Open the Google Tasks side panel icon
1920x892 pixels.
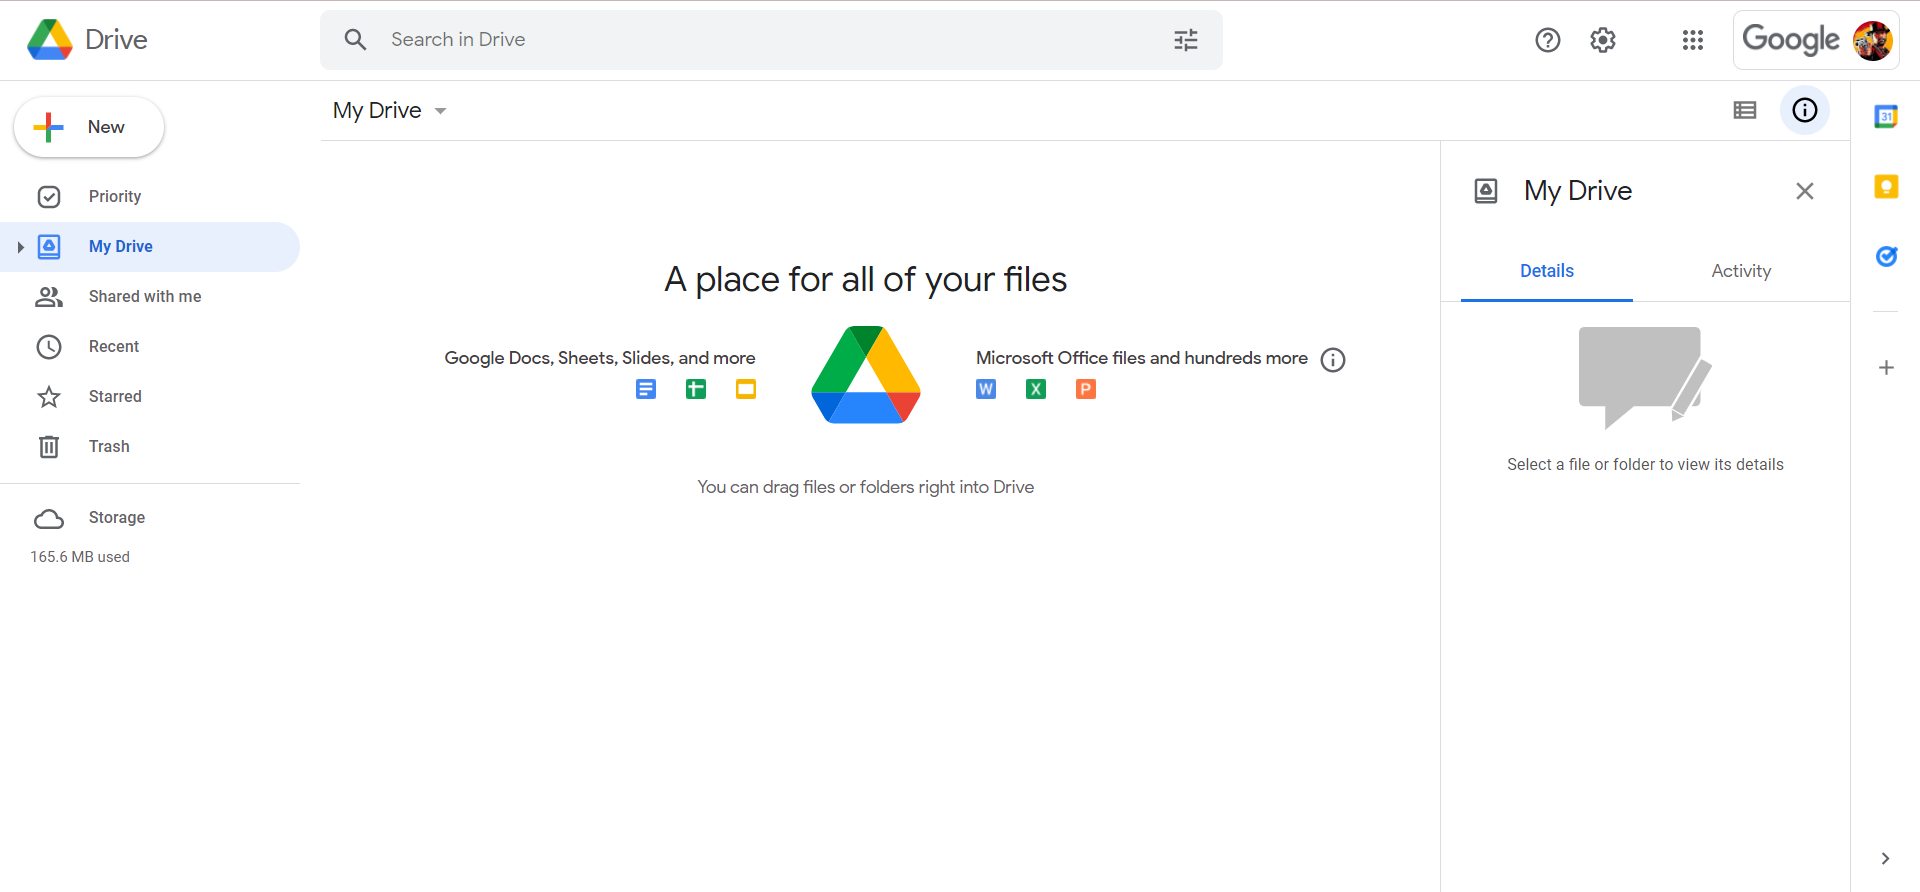[1886, 256]
